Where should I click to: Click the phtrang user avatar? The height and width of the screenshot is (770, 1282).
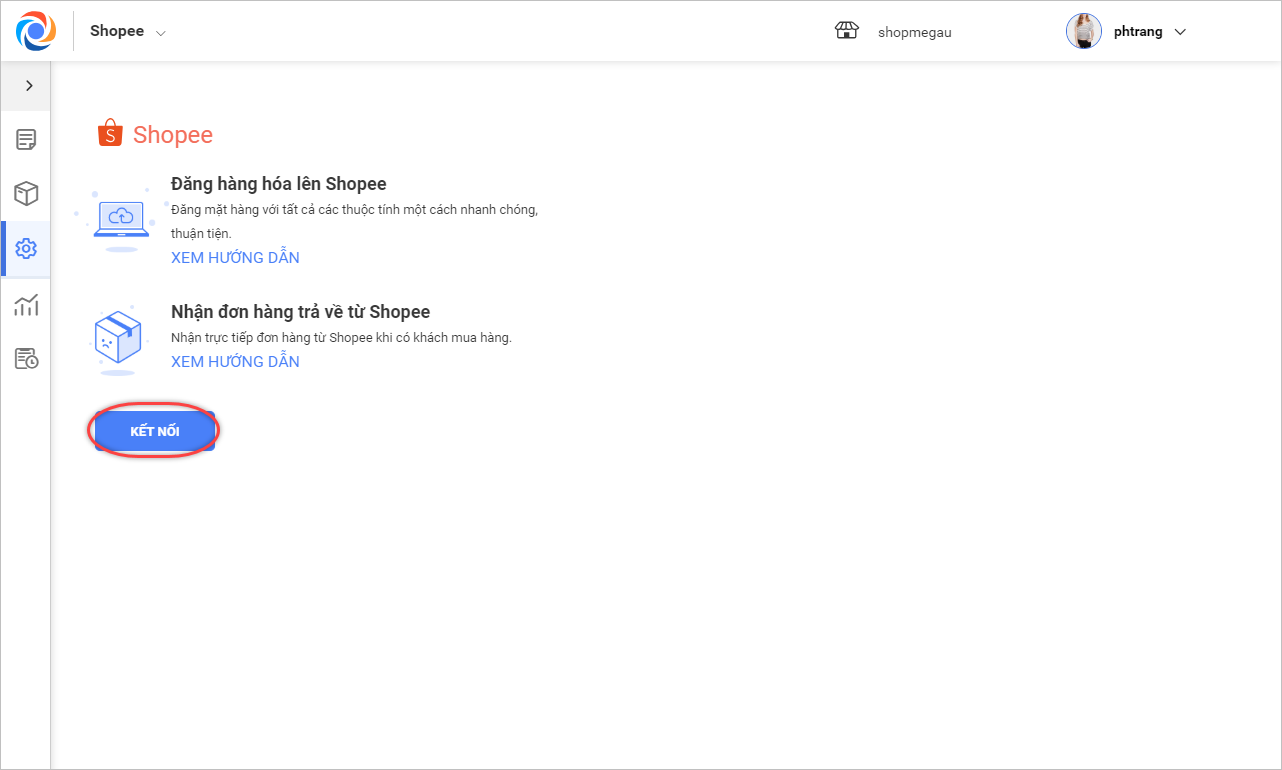point(1084,31)
